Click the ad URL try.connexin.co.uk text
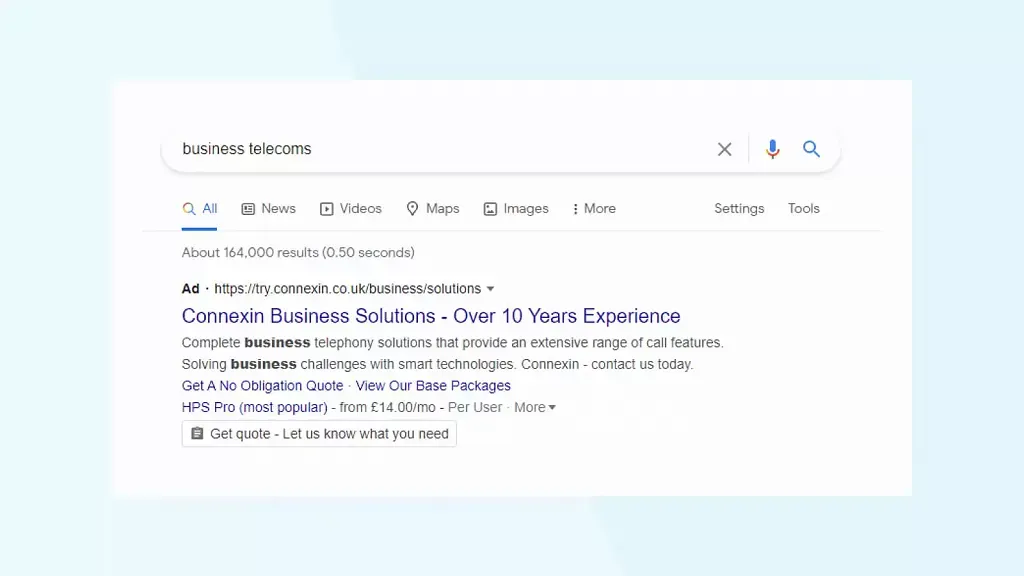 347,289
